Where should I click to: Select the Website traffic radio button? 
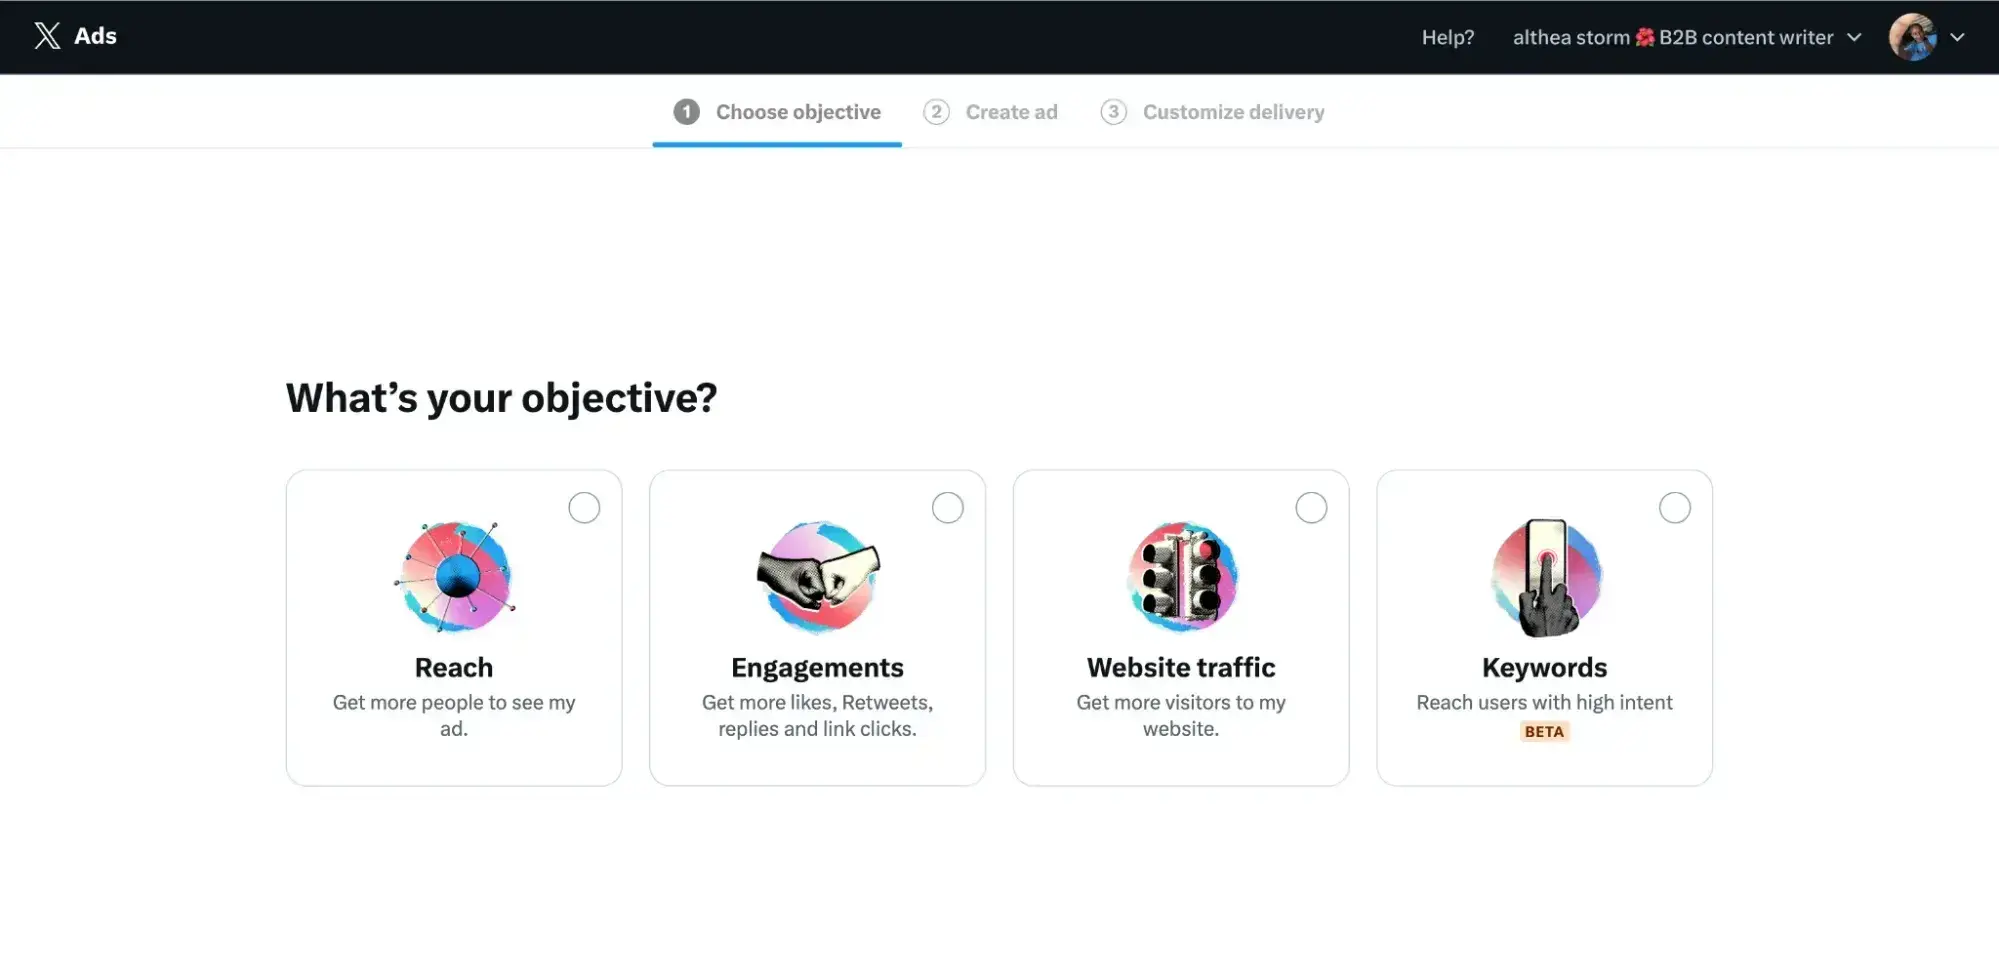coord(1311,507)
